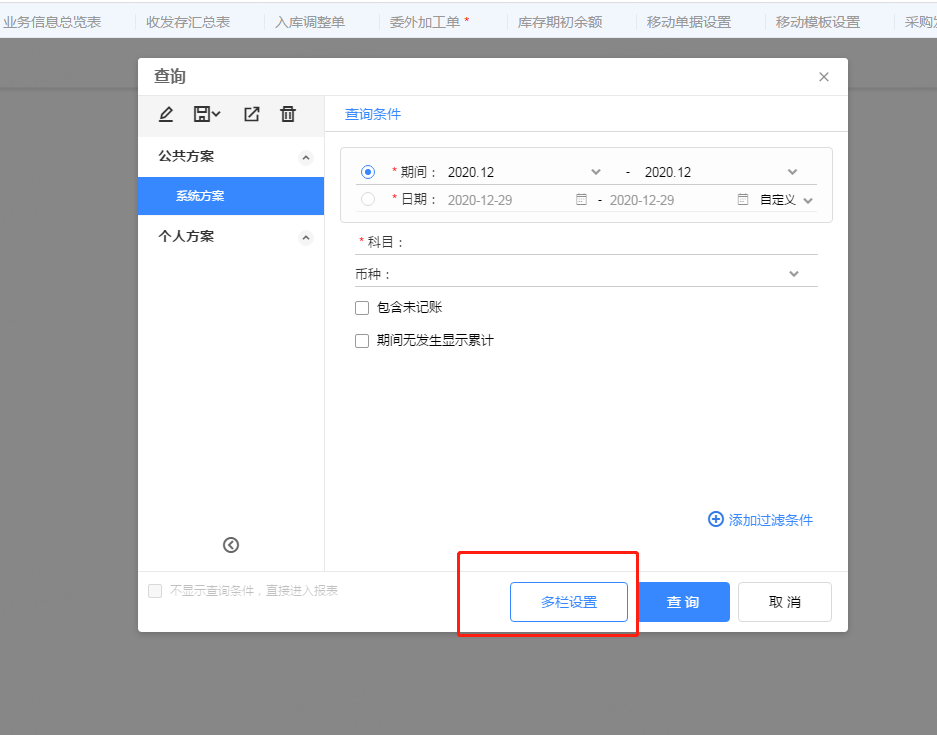Click the edit (pencil) scheme icon
Screen dimensions: 937x735
[166, 114]
